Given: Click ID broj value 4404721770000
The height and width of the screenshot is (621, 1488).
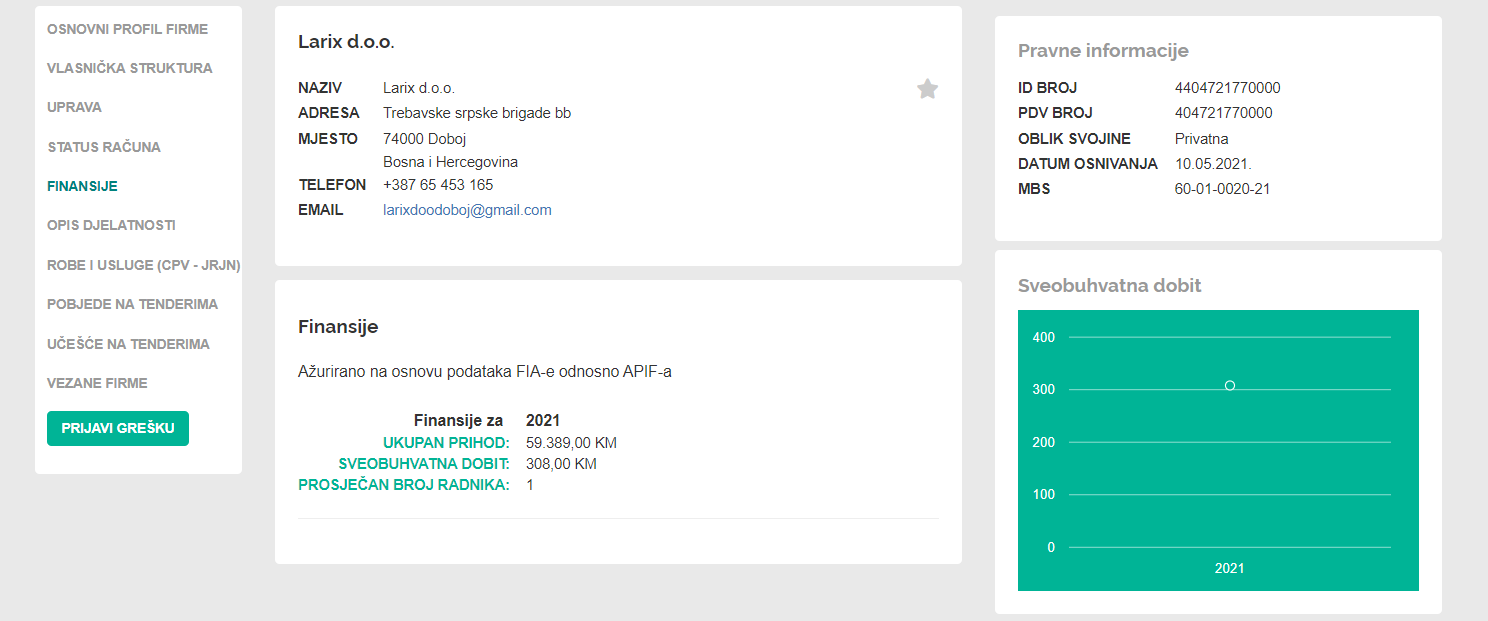Looking at the screenshot, I should pyautogui.click(x=1228, y=88).
